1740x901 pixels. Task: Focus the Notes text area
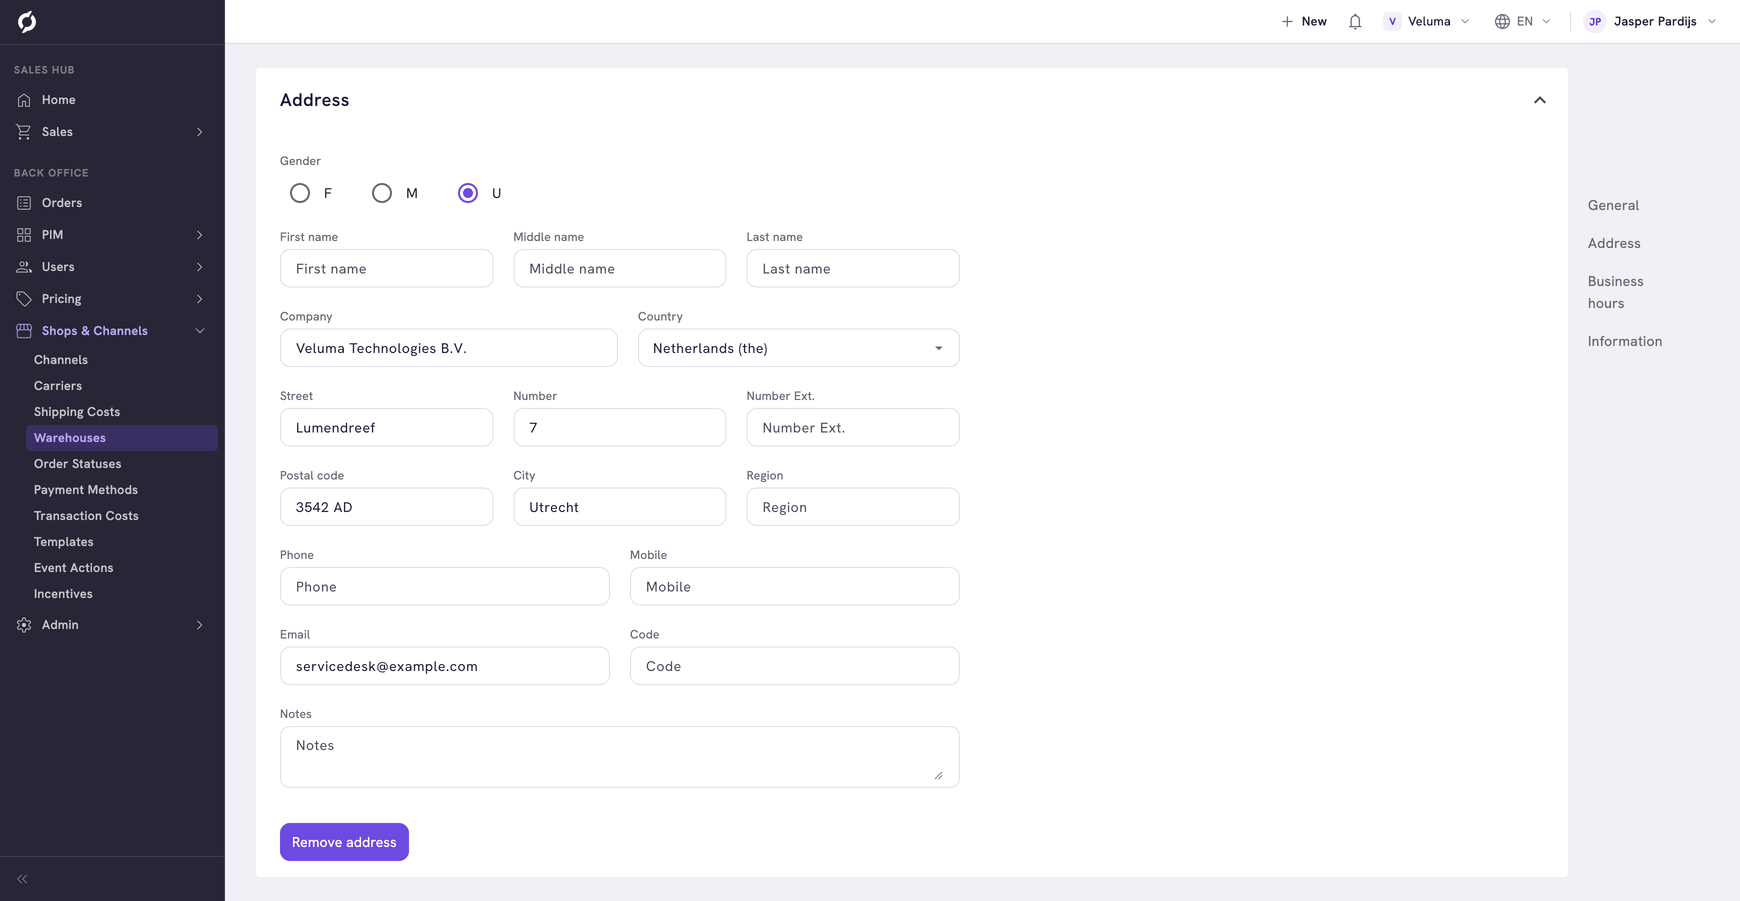pos(620,757)
